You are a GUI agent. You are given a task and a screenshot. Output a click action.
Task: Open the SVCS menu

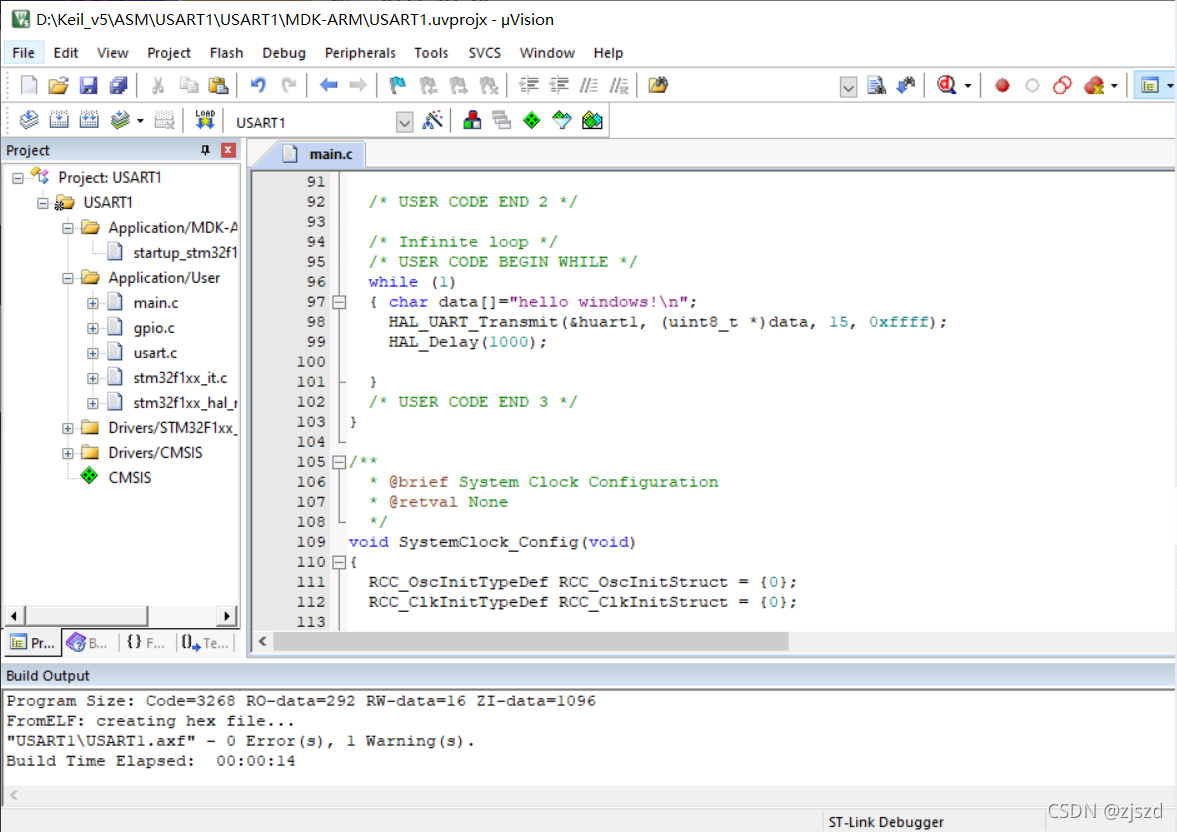click(x=484, y=53)
